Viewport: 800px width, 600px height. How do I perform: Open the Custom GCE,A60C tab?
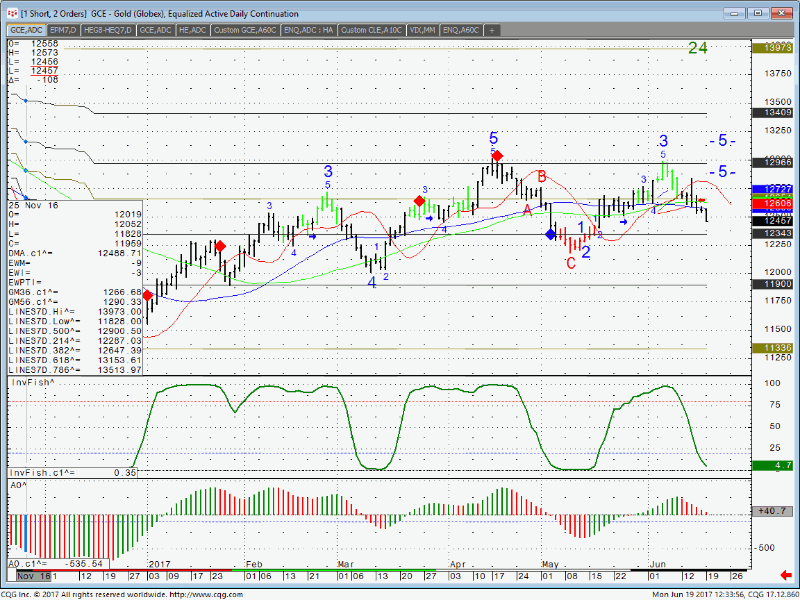tap(245, 30)
